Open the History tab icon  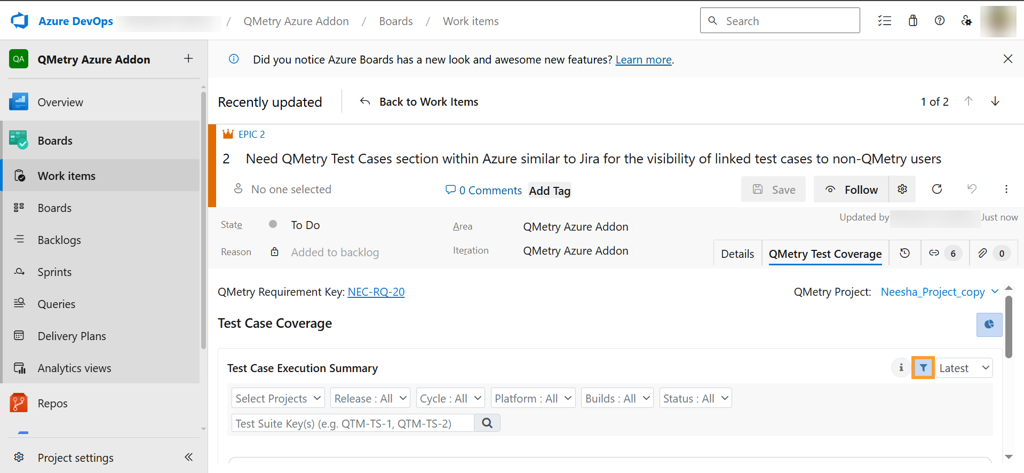(904, 253)
